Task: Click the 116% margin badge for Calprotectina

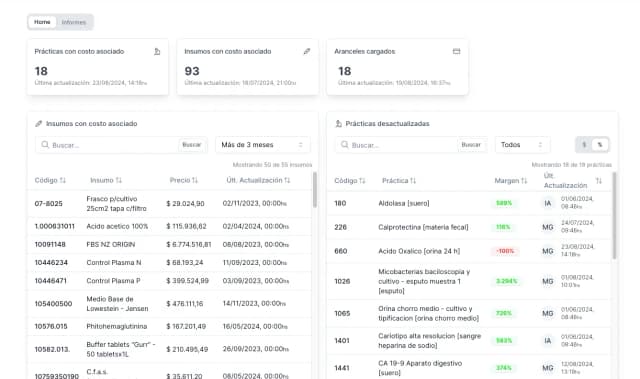Action: click(503, 227)
